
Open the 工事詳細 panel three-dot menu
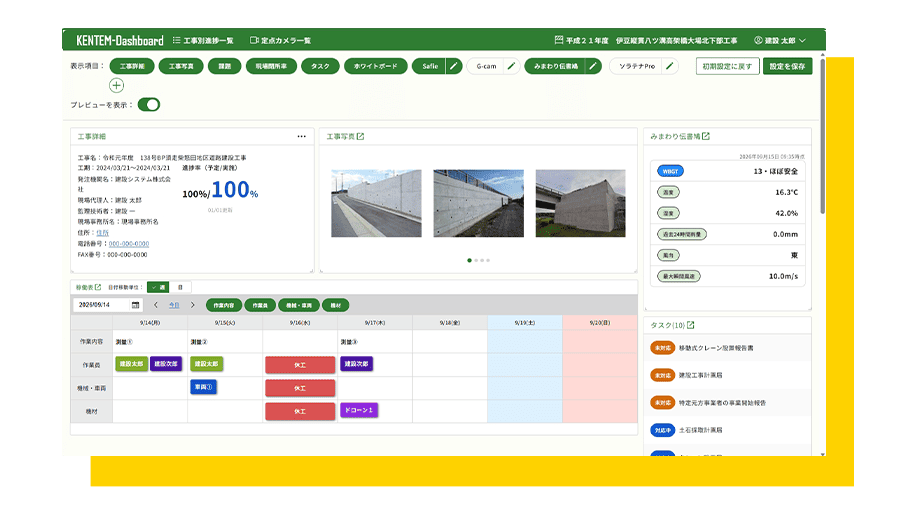pyautogui.click(x=301, y=136)
